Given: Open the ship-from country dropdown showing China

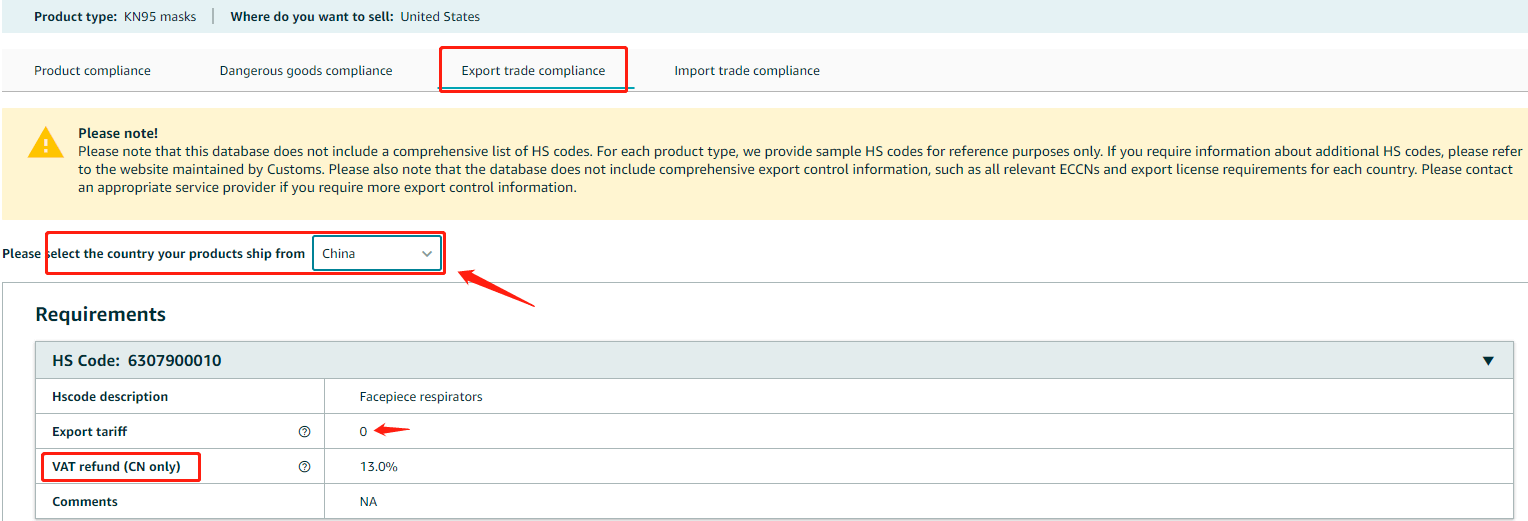Looking at the screenshot, I should point(376,254).
